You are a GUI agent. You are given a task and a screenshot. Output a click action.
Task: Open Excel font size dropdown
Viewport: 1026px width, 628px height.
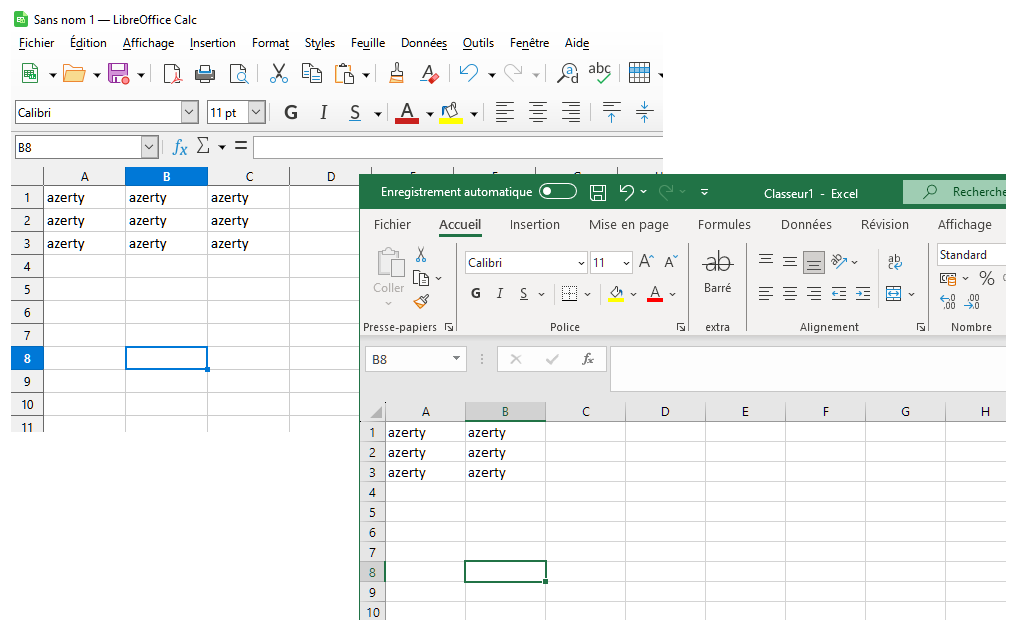click(x=626, y=263)
